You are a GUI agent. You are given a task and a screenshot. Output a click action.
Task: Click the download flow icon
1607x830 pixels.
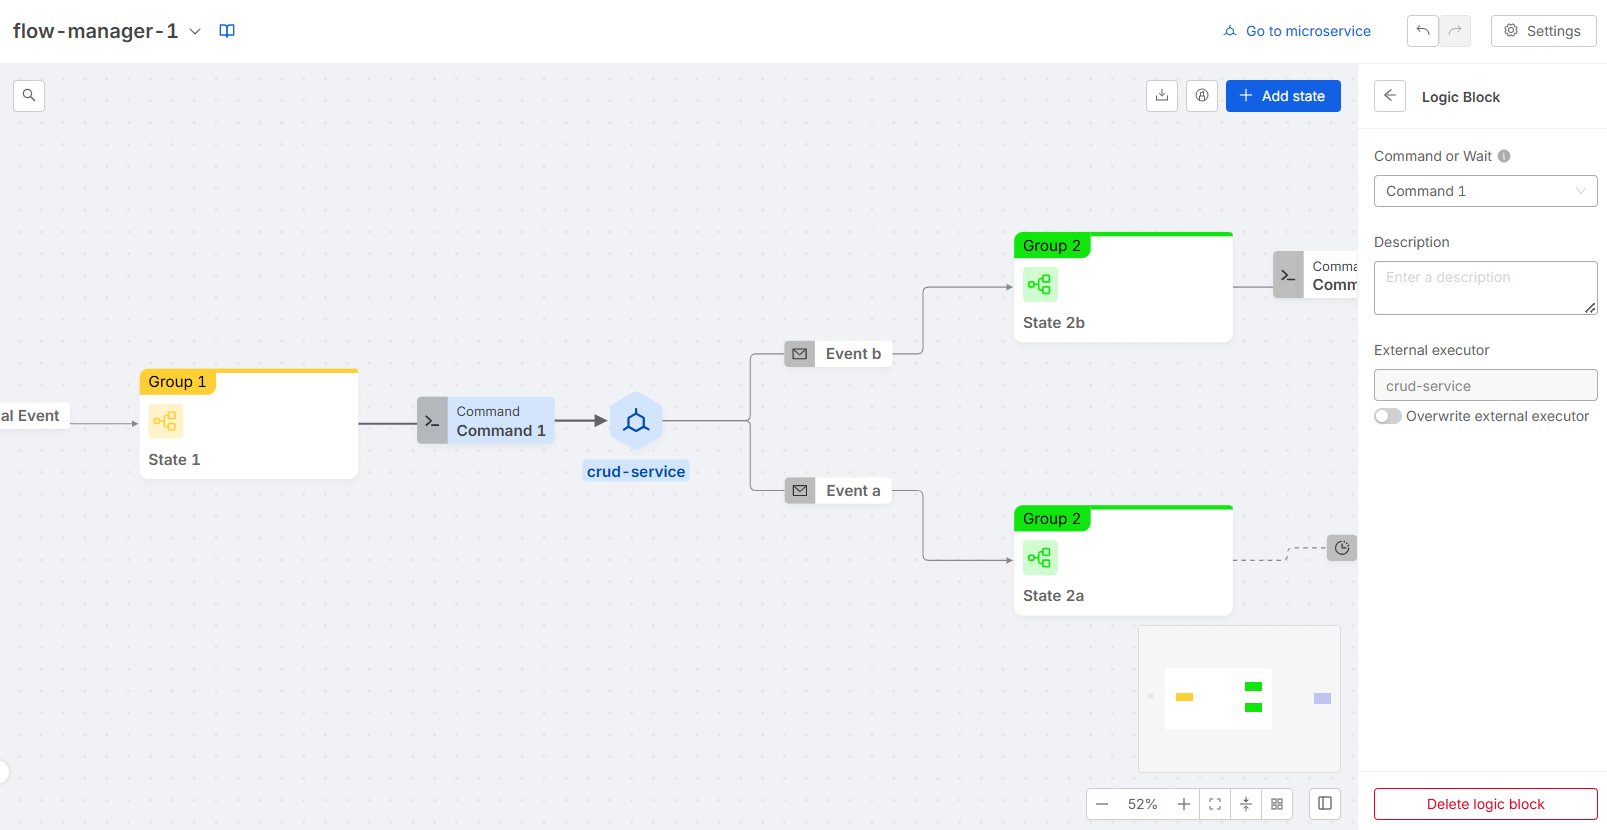point(1162,96)
